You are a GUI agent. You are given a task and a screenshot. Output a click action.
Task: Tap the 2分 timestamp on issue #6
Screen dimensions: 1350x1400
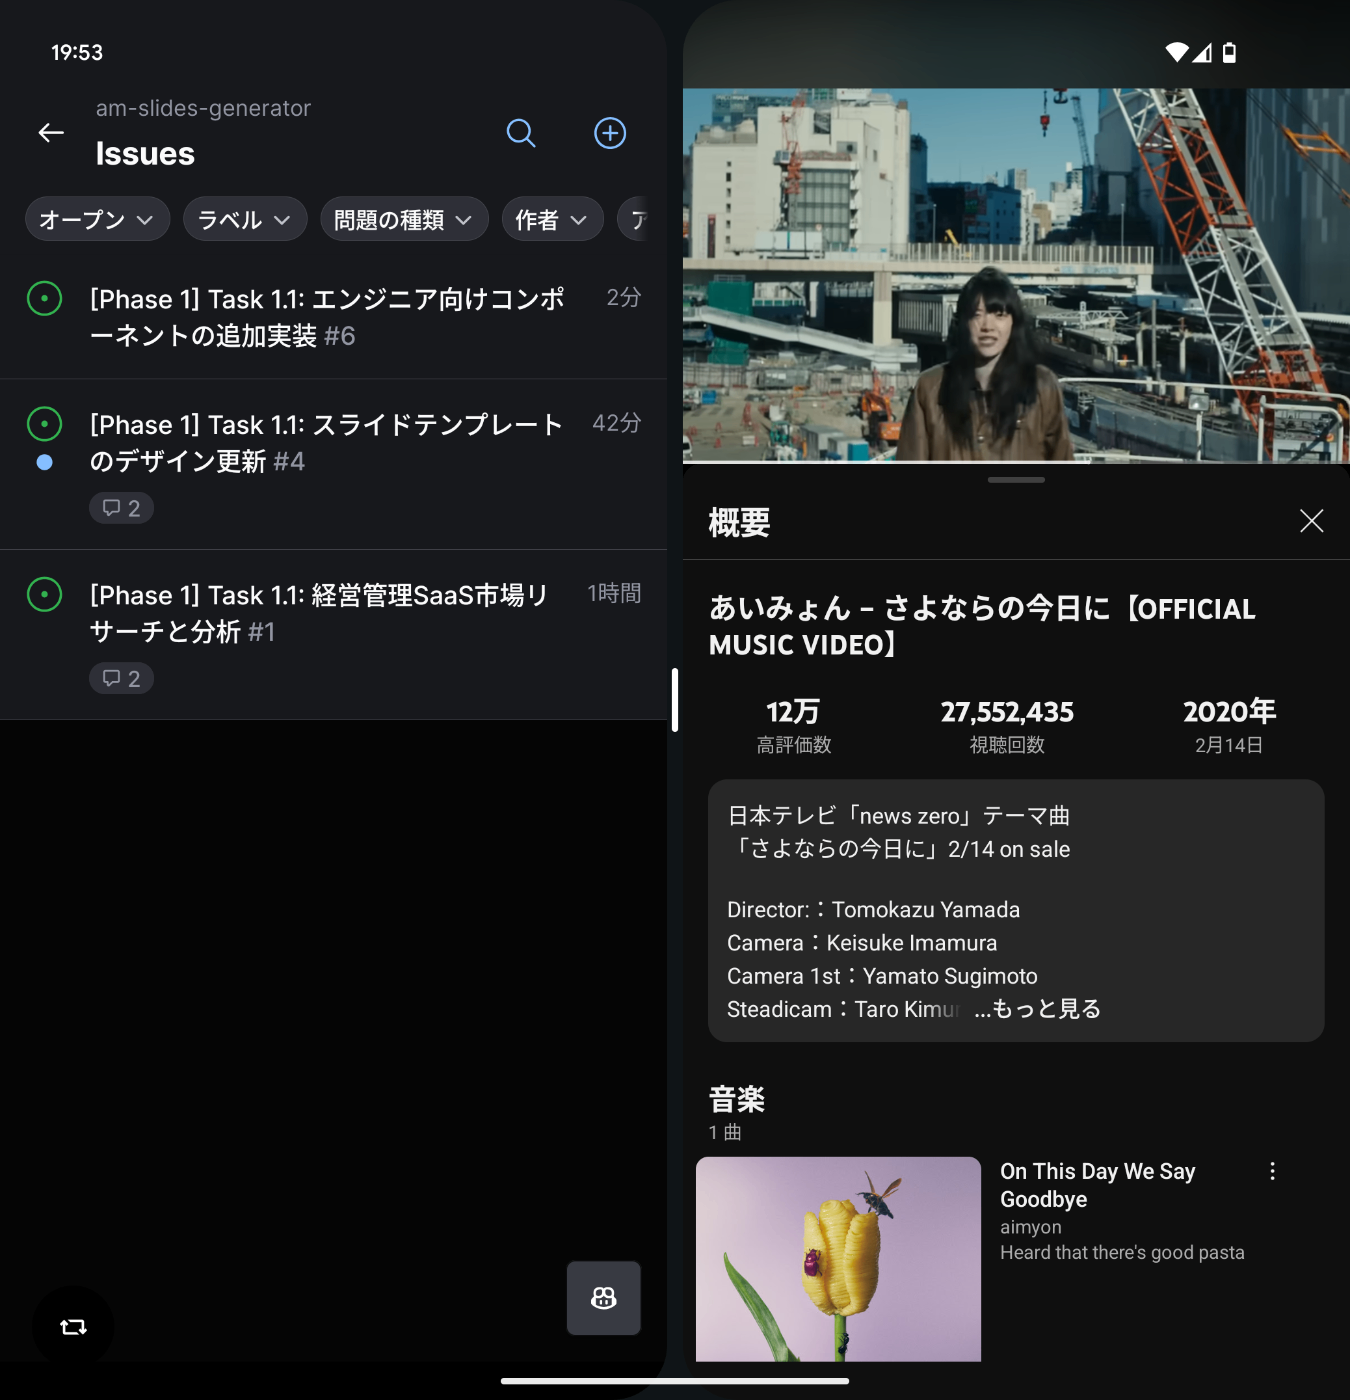point(624,297)
